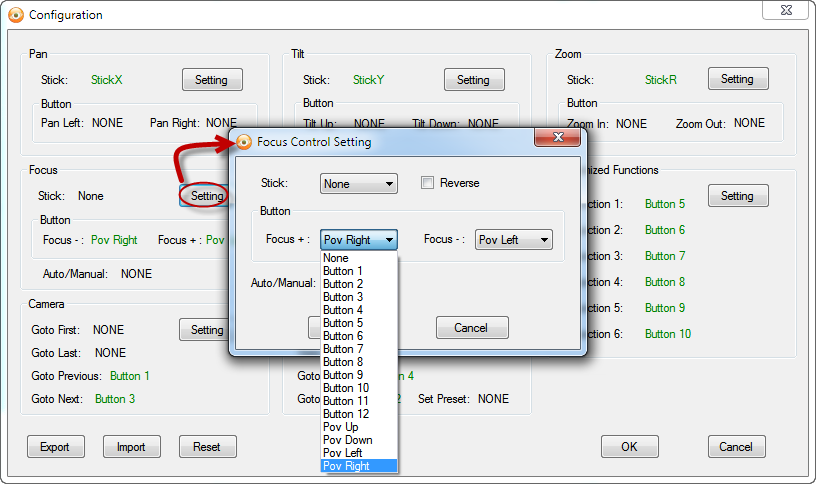This screenshot has height=484, width=816.
Task: Close the Configuration window
Action: click(786, 10)
